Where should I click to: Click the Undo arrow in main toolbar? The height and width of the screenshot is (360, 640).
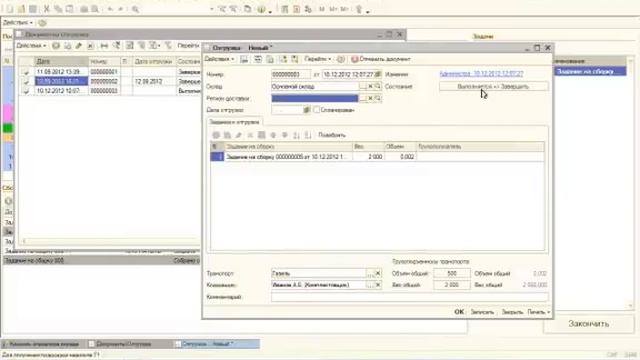[110, 9]
